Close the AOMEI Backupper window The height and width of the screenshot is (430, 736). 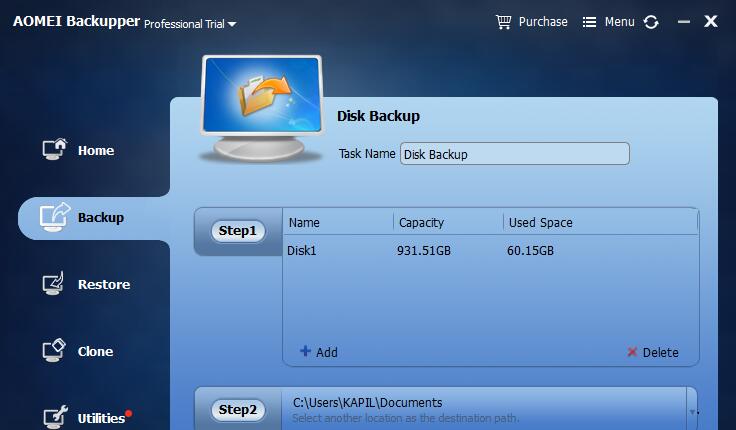[711, 22]
